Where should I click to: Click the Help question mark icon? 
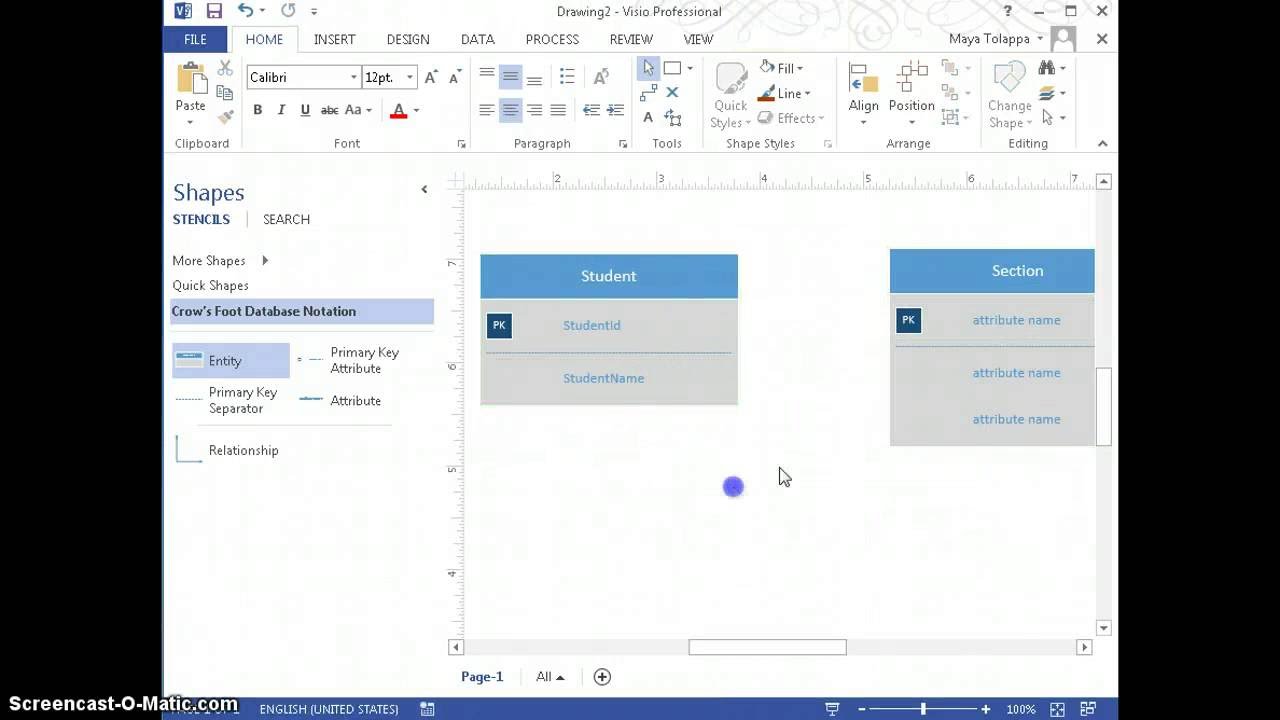click(x=1007, y=11)
